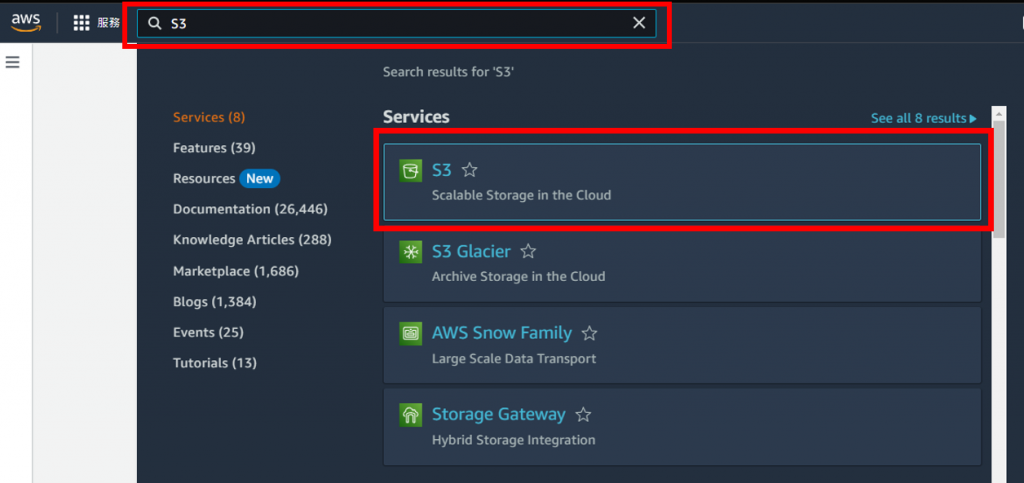1024x483 pixels.
Task: Click the AWS Snow Family icon
Action: 409,334
